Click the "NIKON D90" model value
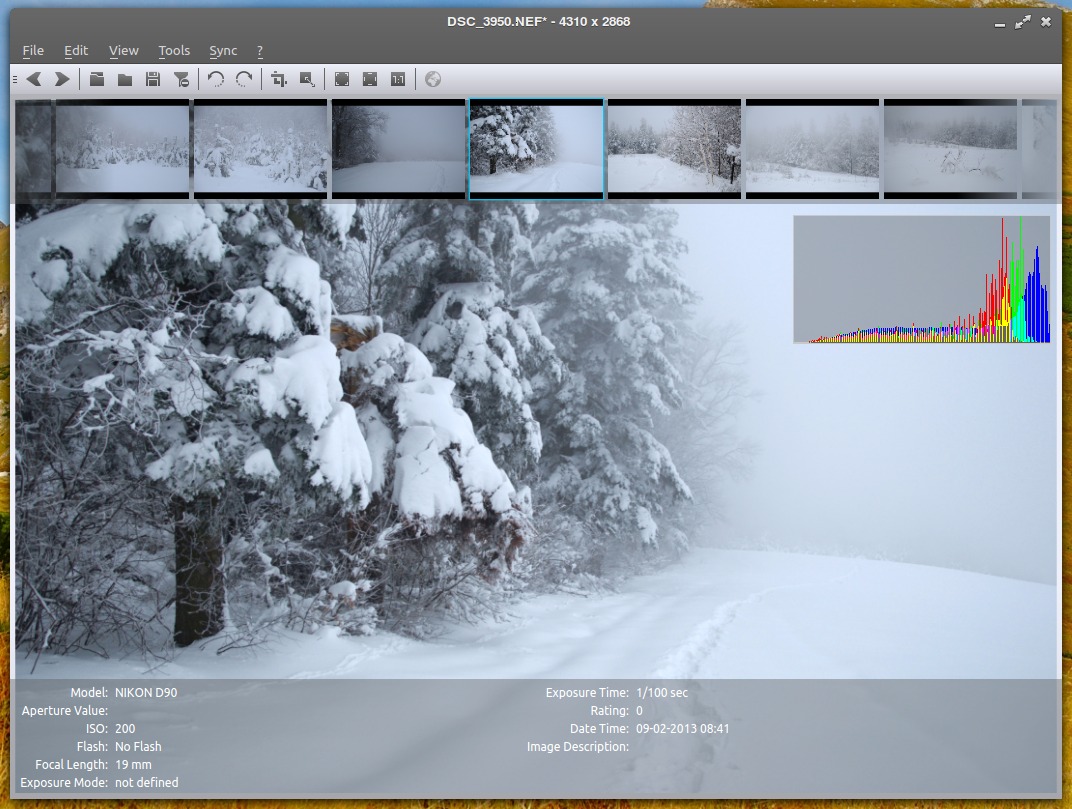1072x809 pixels. (146, 693)
